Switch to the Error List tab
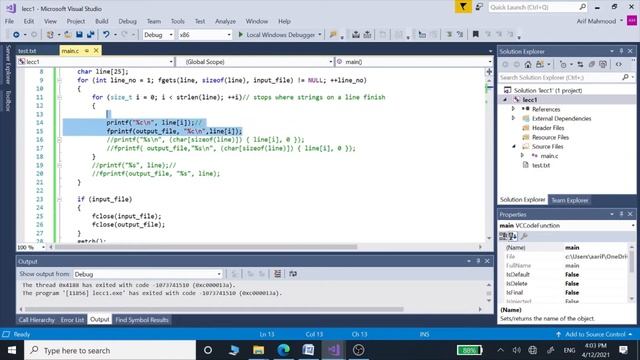Viewport: 640px width, 360px height. pyautogui.click(x=72, y=320)
